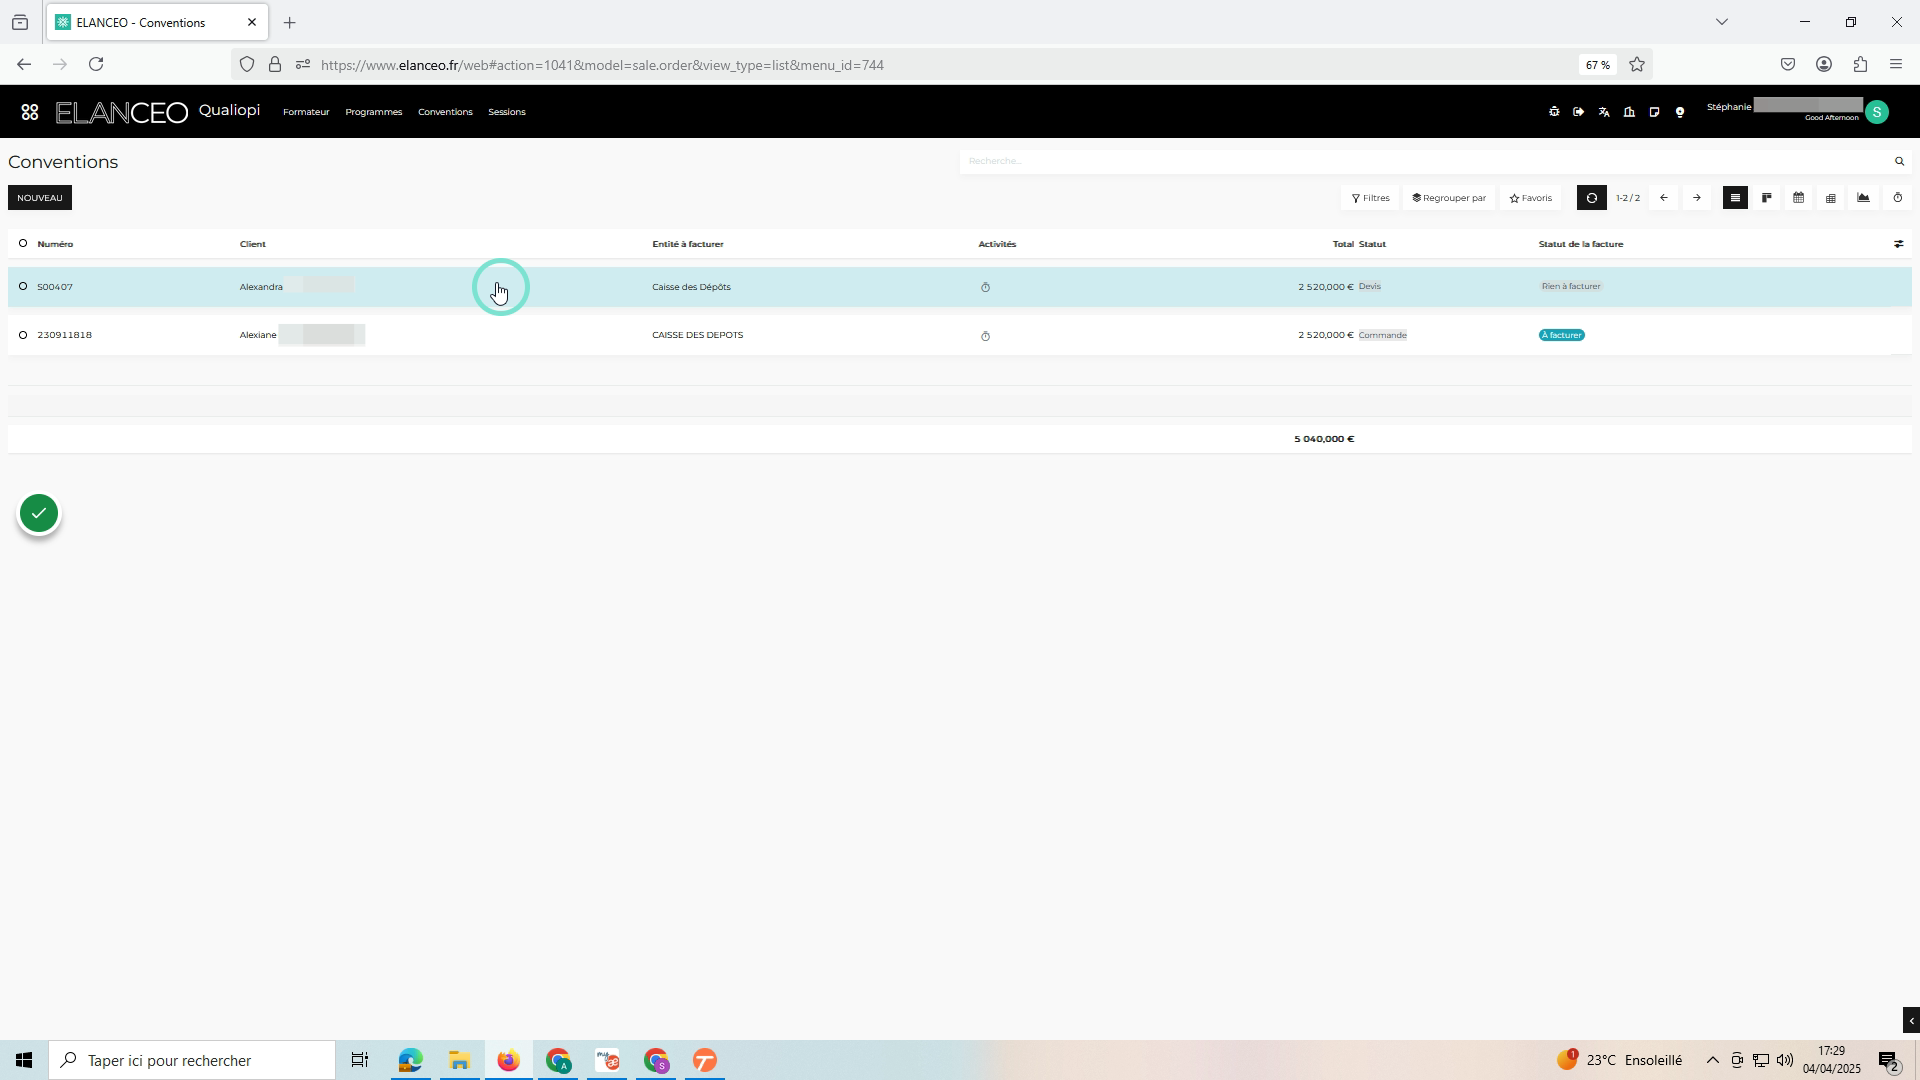The width and height of the screenshot is (1920, 1080).
Task: Sort by Numéro column header
Action: pos(55,244)
